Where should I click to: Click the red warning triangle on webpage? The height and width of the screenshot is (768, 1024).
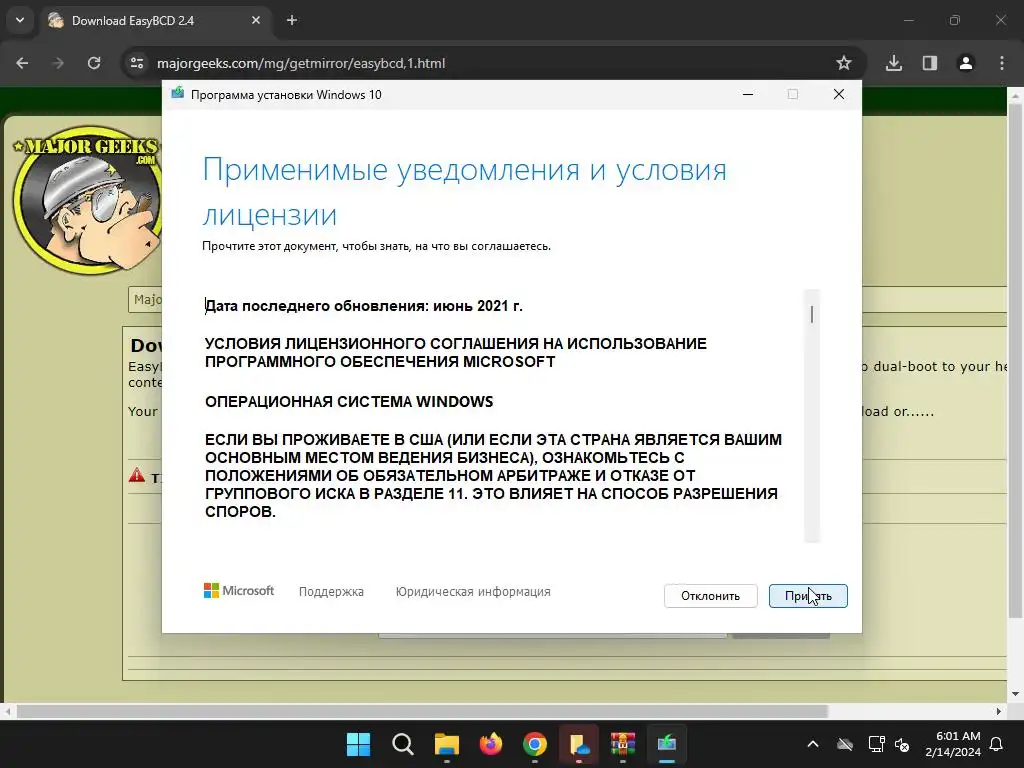click(137, 475)
